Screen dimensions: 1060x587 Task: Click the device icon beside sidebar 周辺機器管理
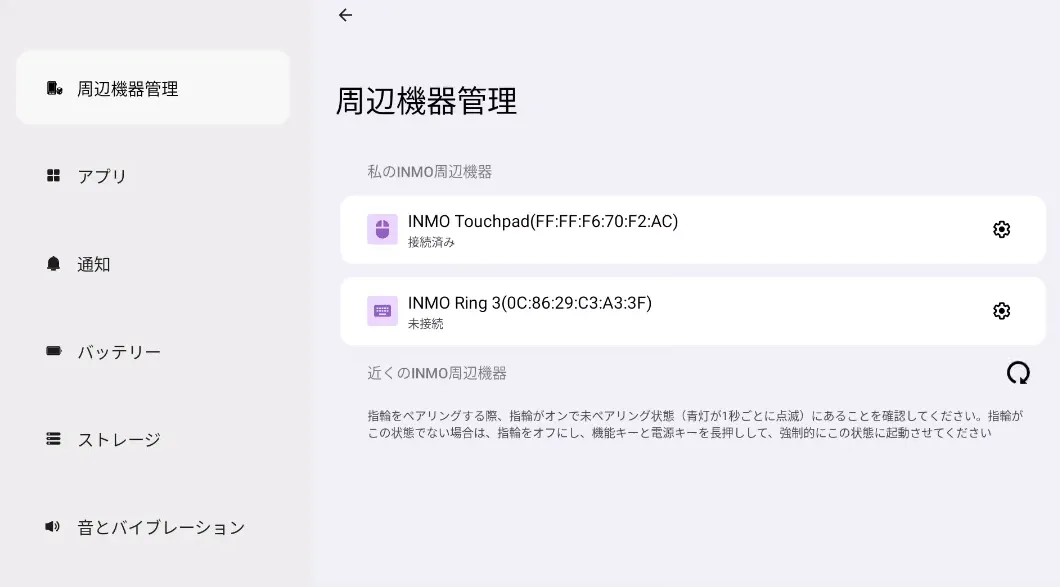[55, 89]
